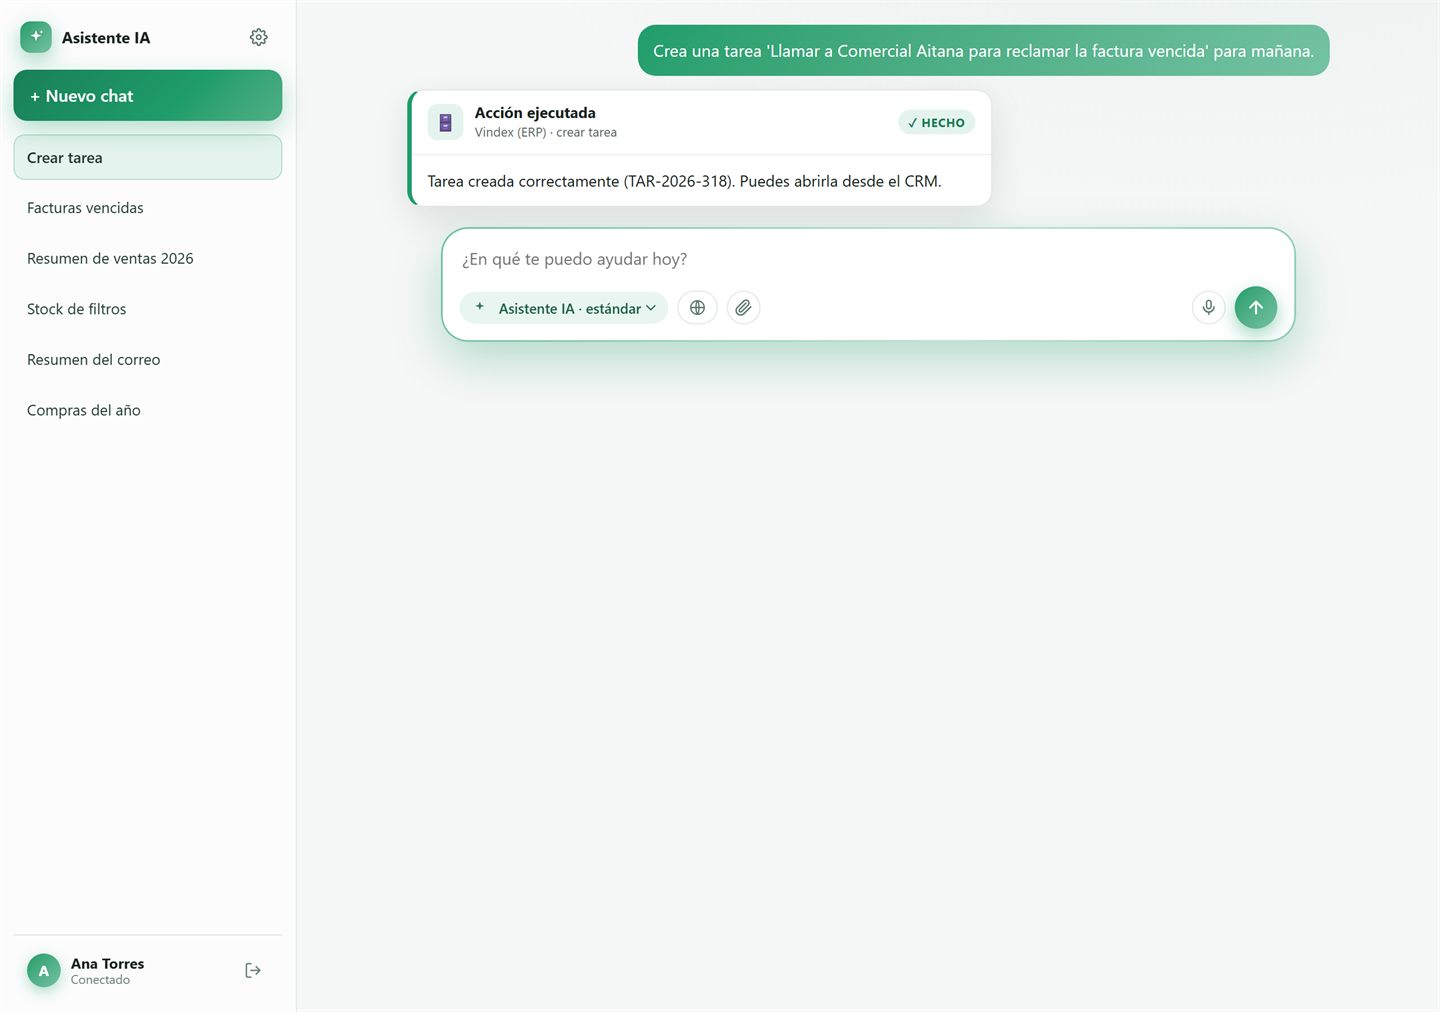This screenshot has width=1440, height=1012.
Task: Click the HECHO status badge
Action: coord(936,122)
